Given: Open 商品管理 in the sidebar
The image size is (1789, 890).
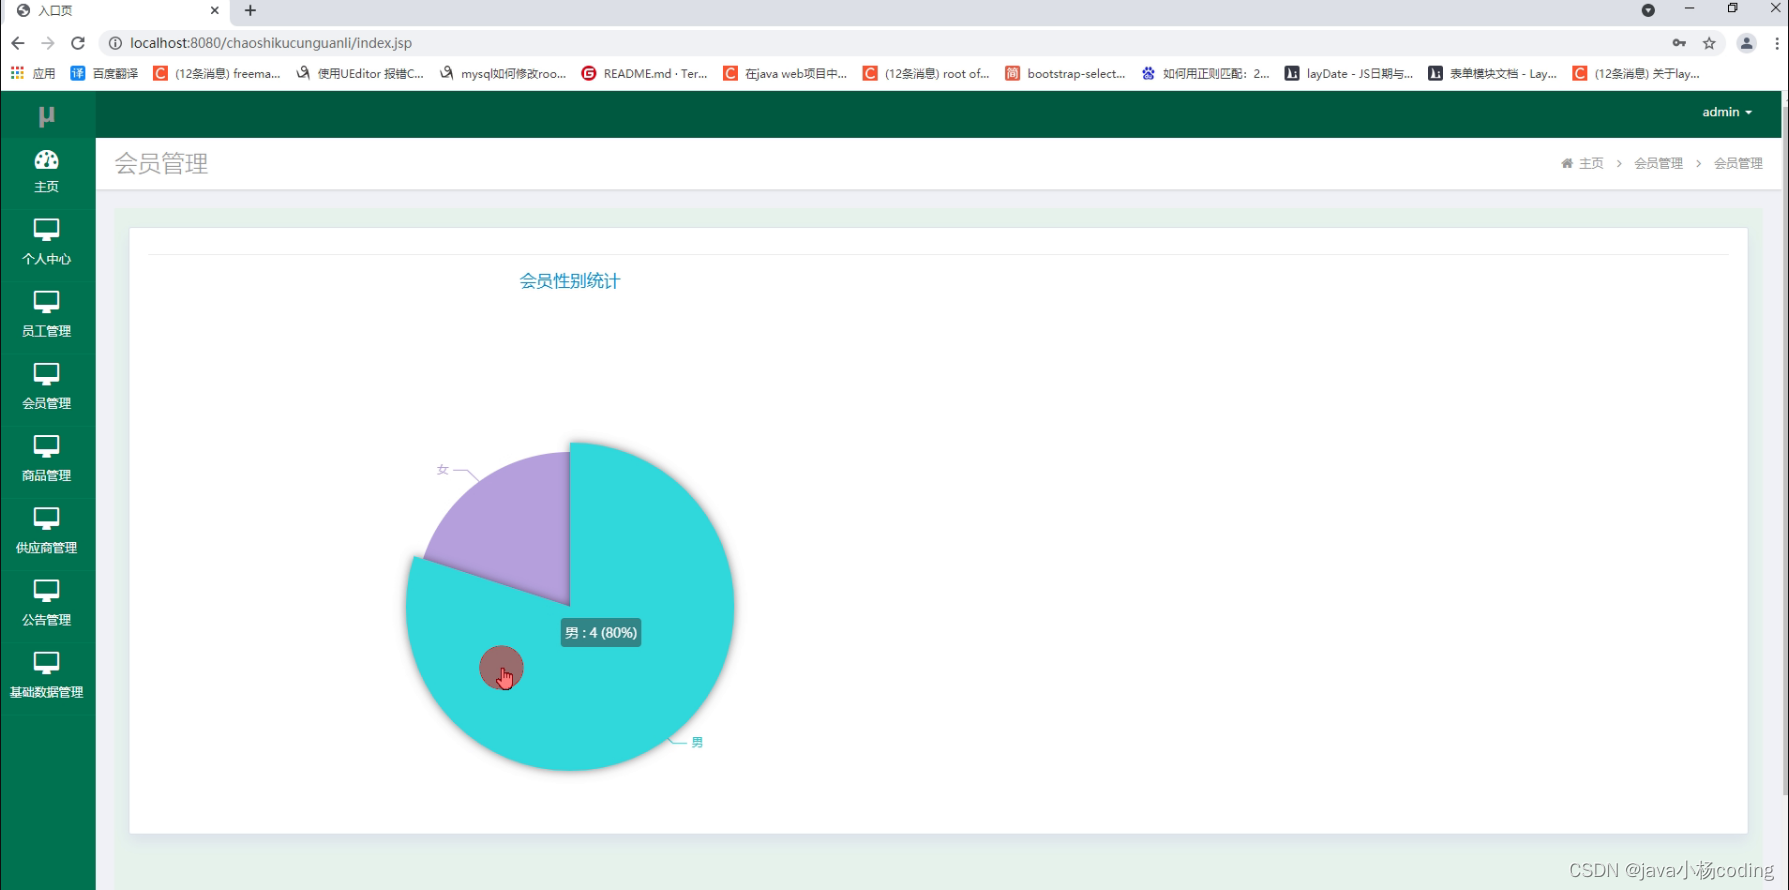Looking at the screenshot, I should pyautogui.click(x=47, y=458).
